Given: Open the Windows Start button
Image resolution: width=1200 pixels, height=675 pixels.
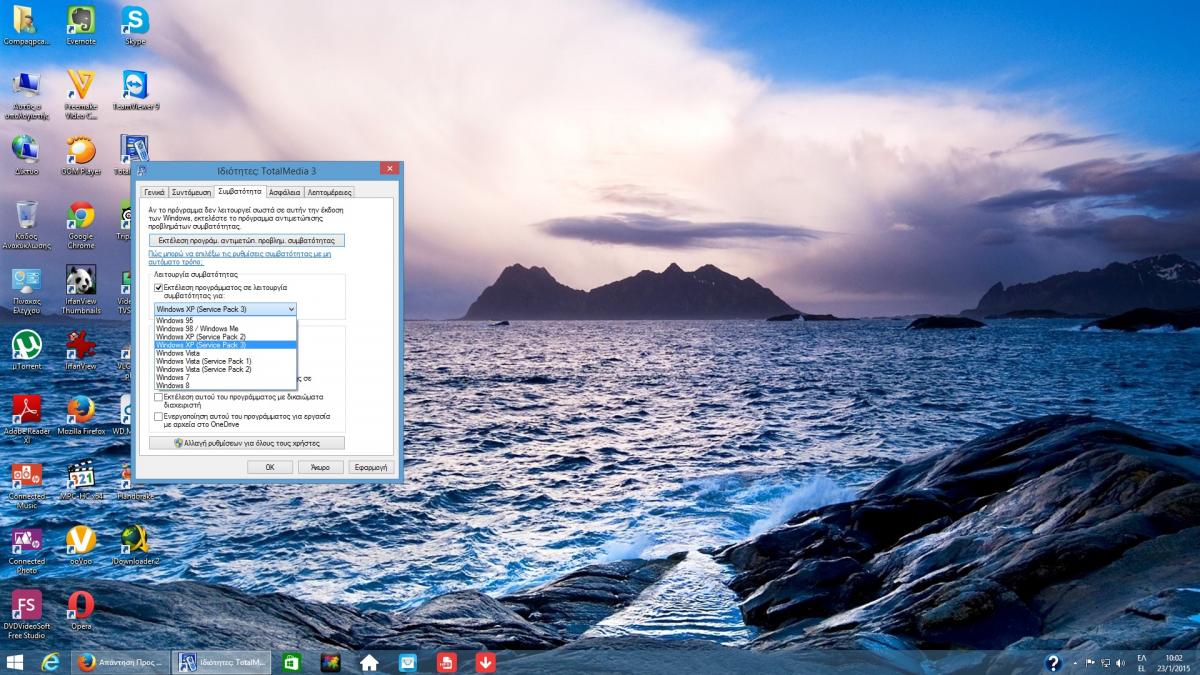Looking at the screenshot, I should pyautogui.click(x=15, y=662).
